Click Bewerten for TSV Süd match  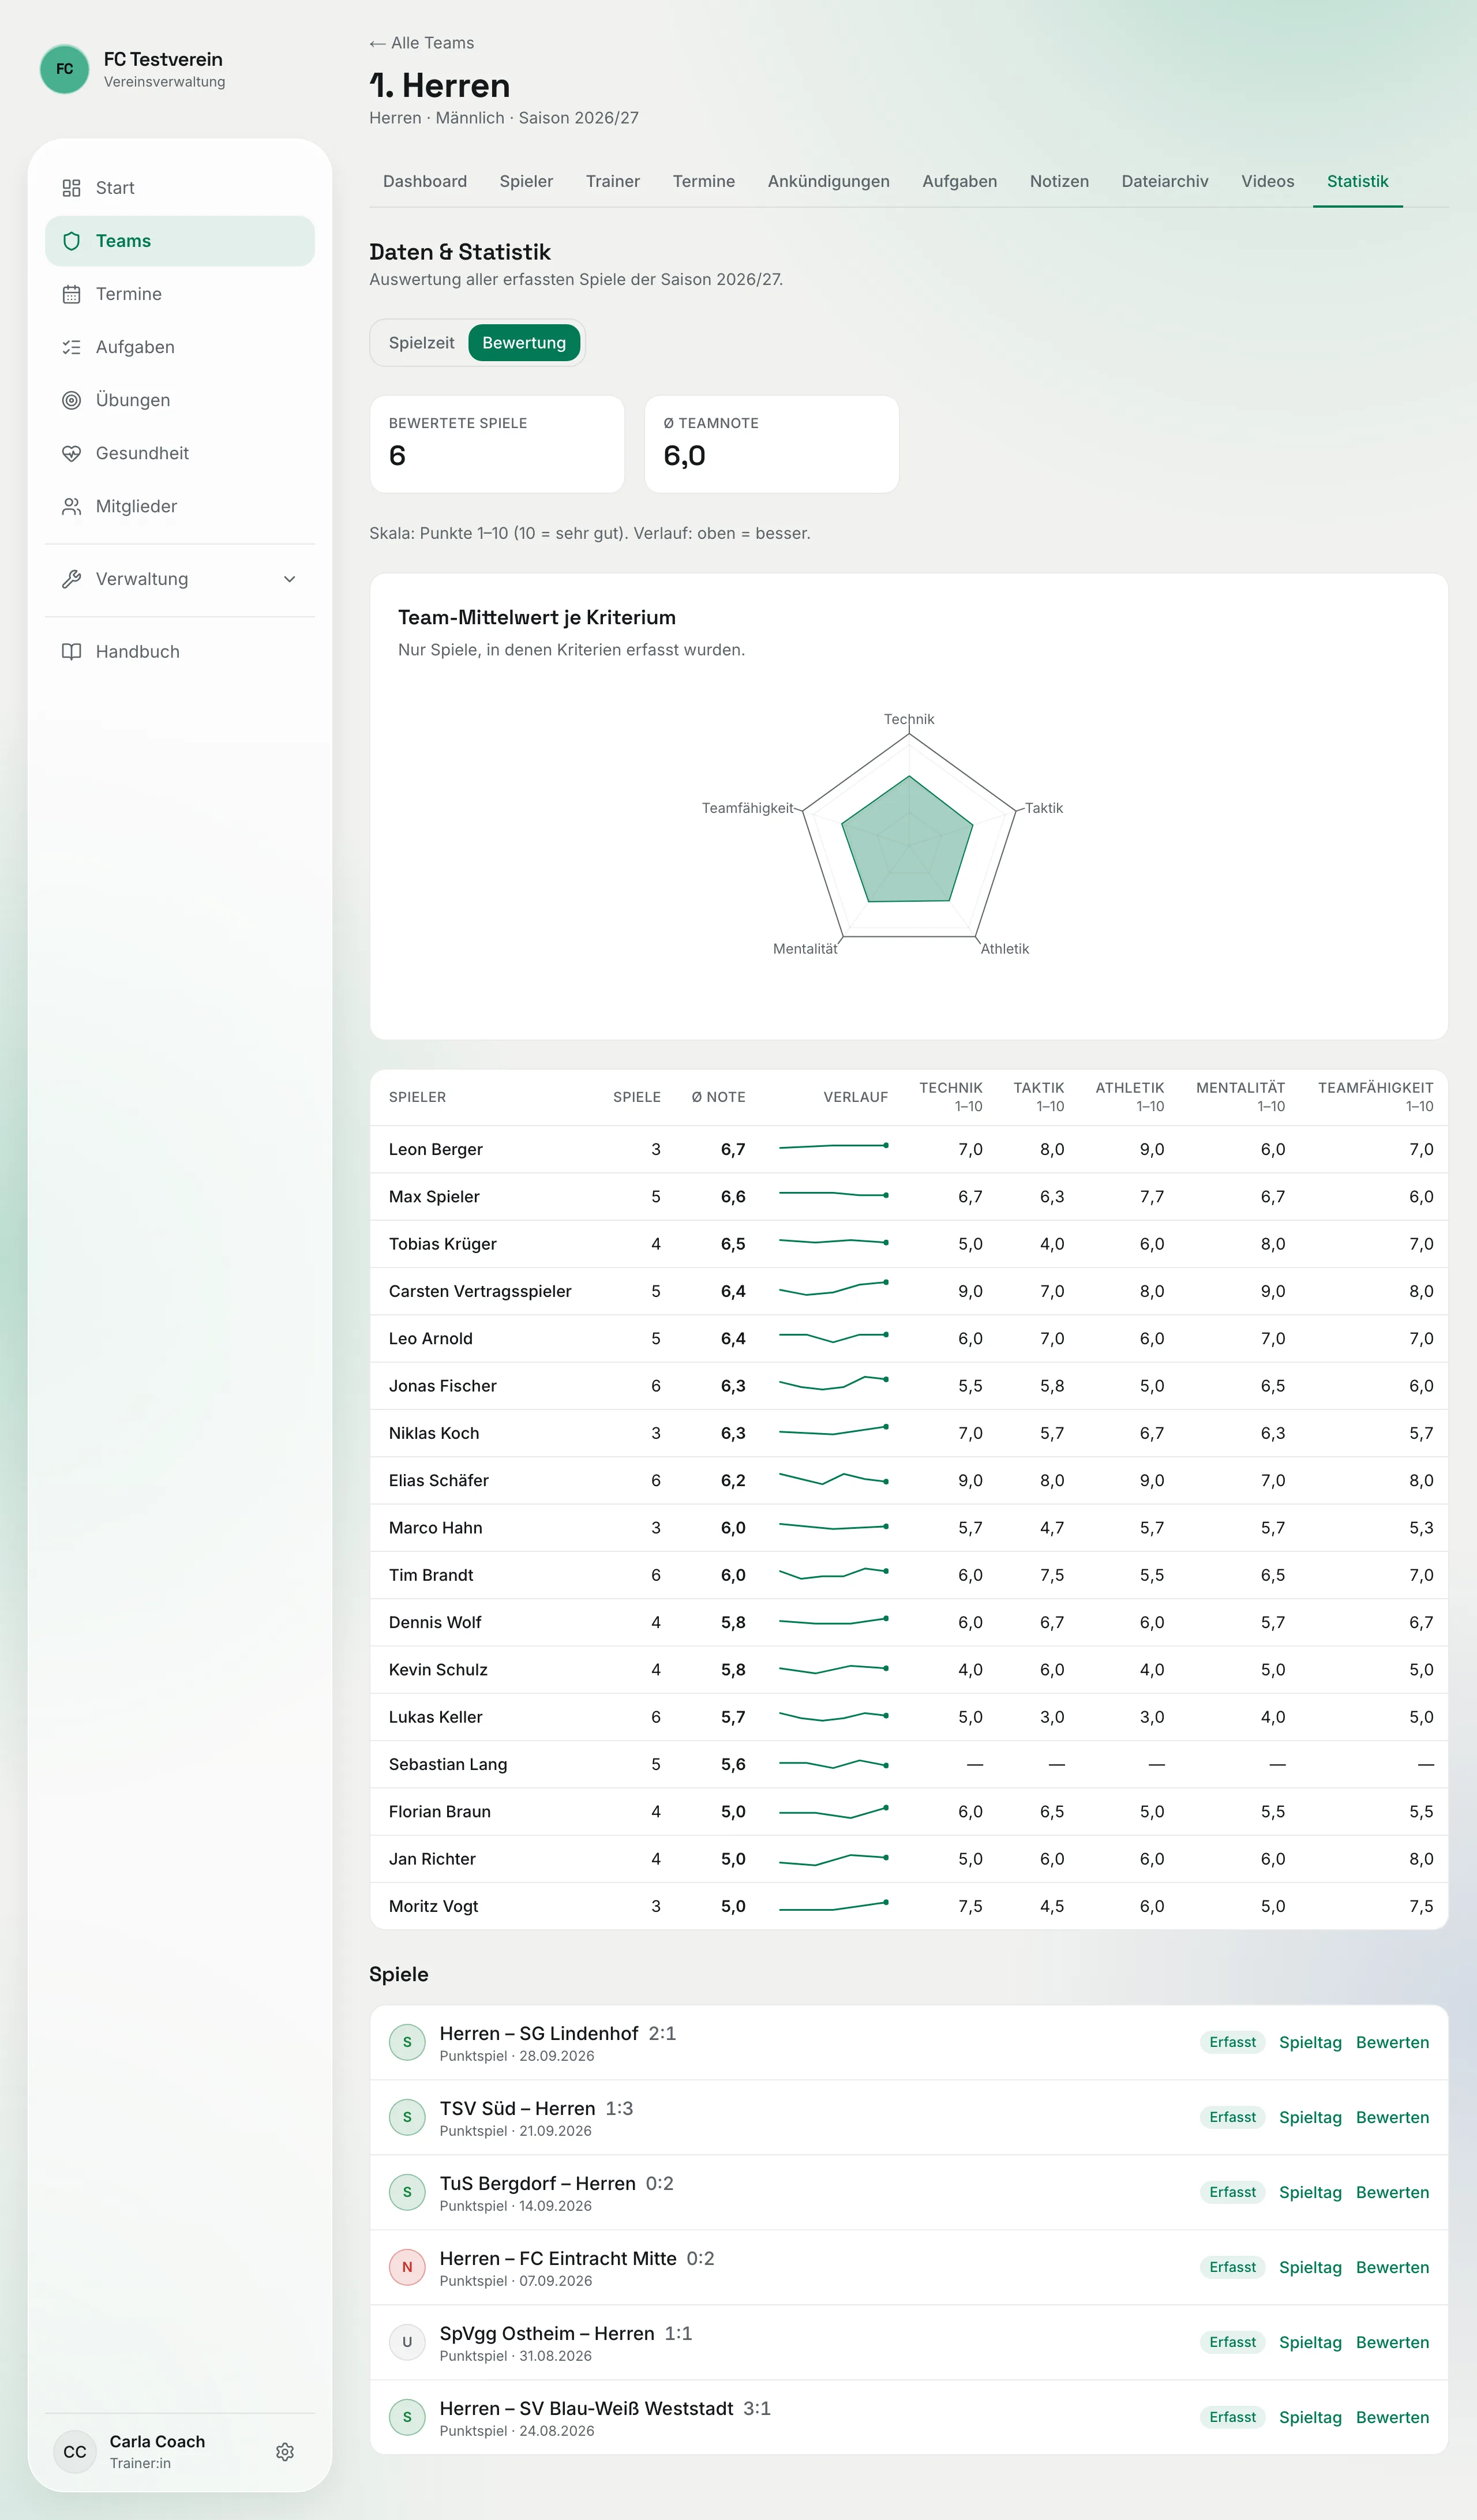1392,2117
